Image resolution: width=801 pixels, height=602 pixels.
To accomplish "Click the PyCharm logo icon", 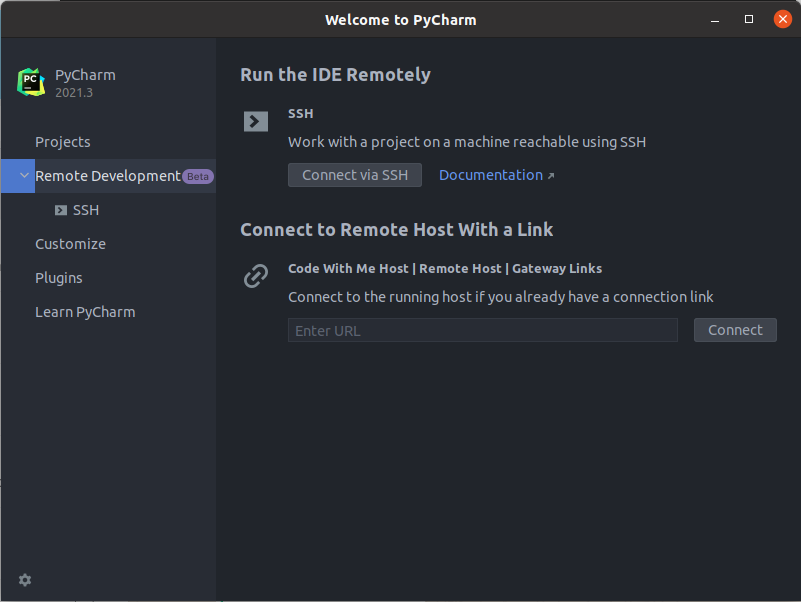I will coord(31,82).
